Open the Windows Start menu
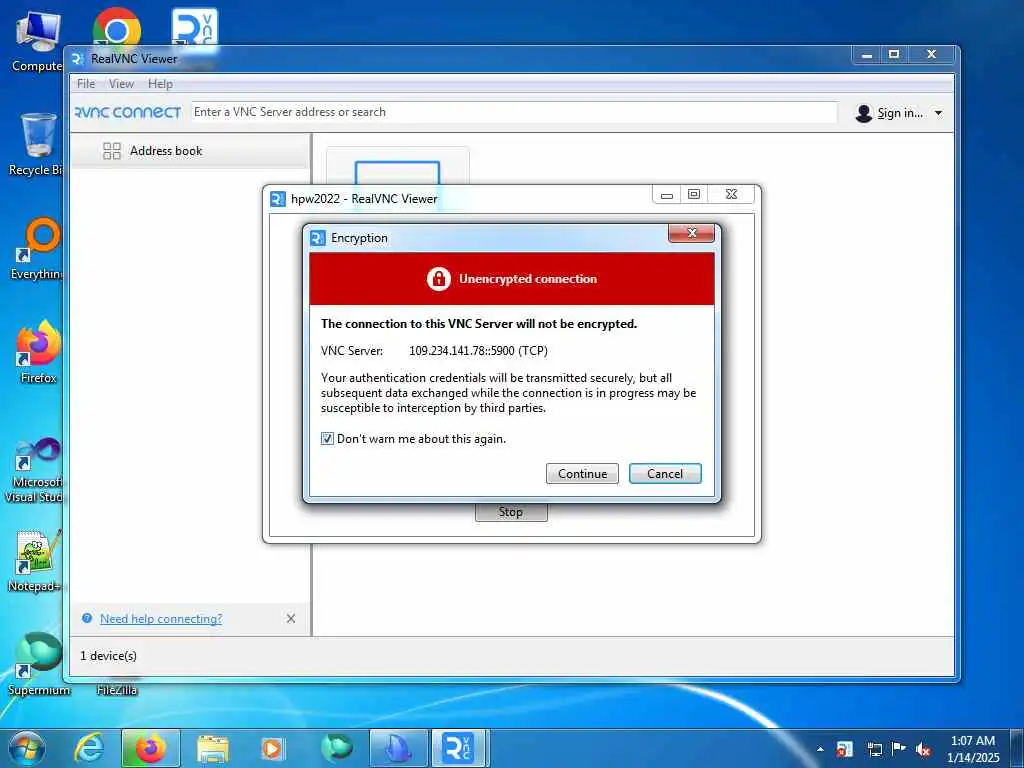 pos(26,749)
